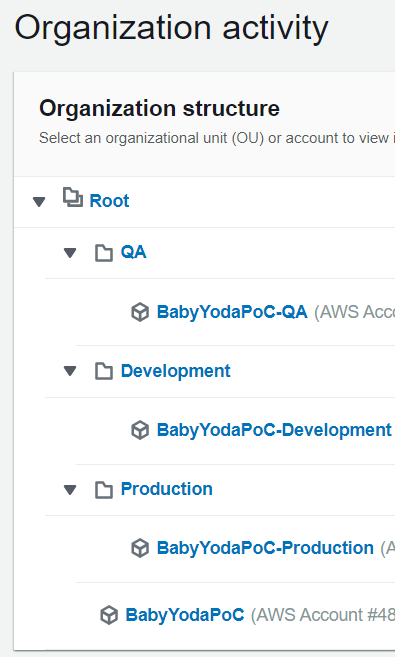Click the BabyYodaPoC management account cube icon
This screenshot has width=395, height=657.
[109, 616]
